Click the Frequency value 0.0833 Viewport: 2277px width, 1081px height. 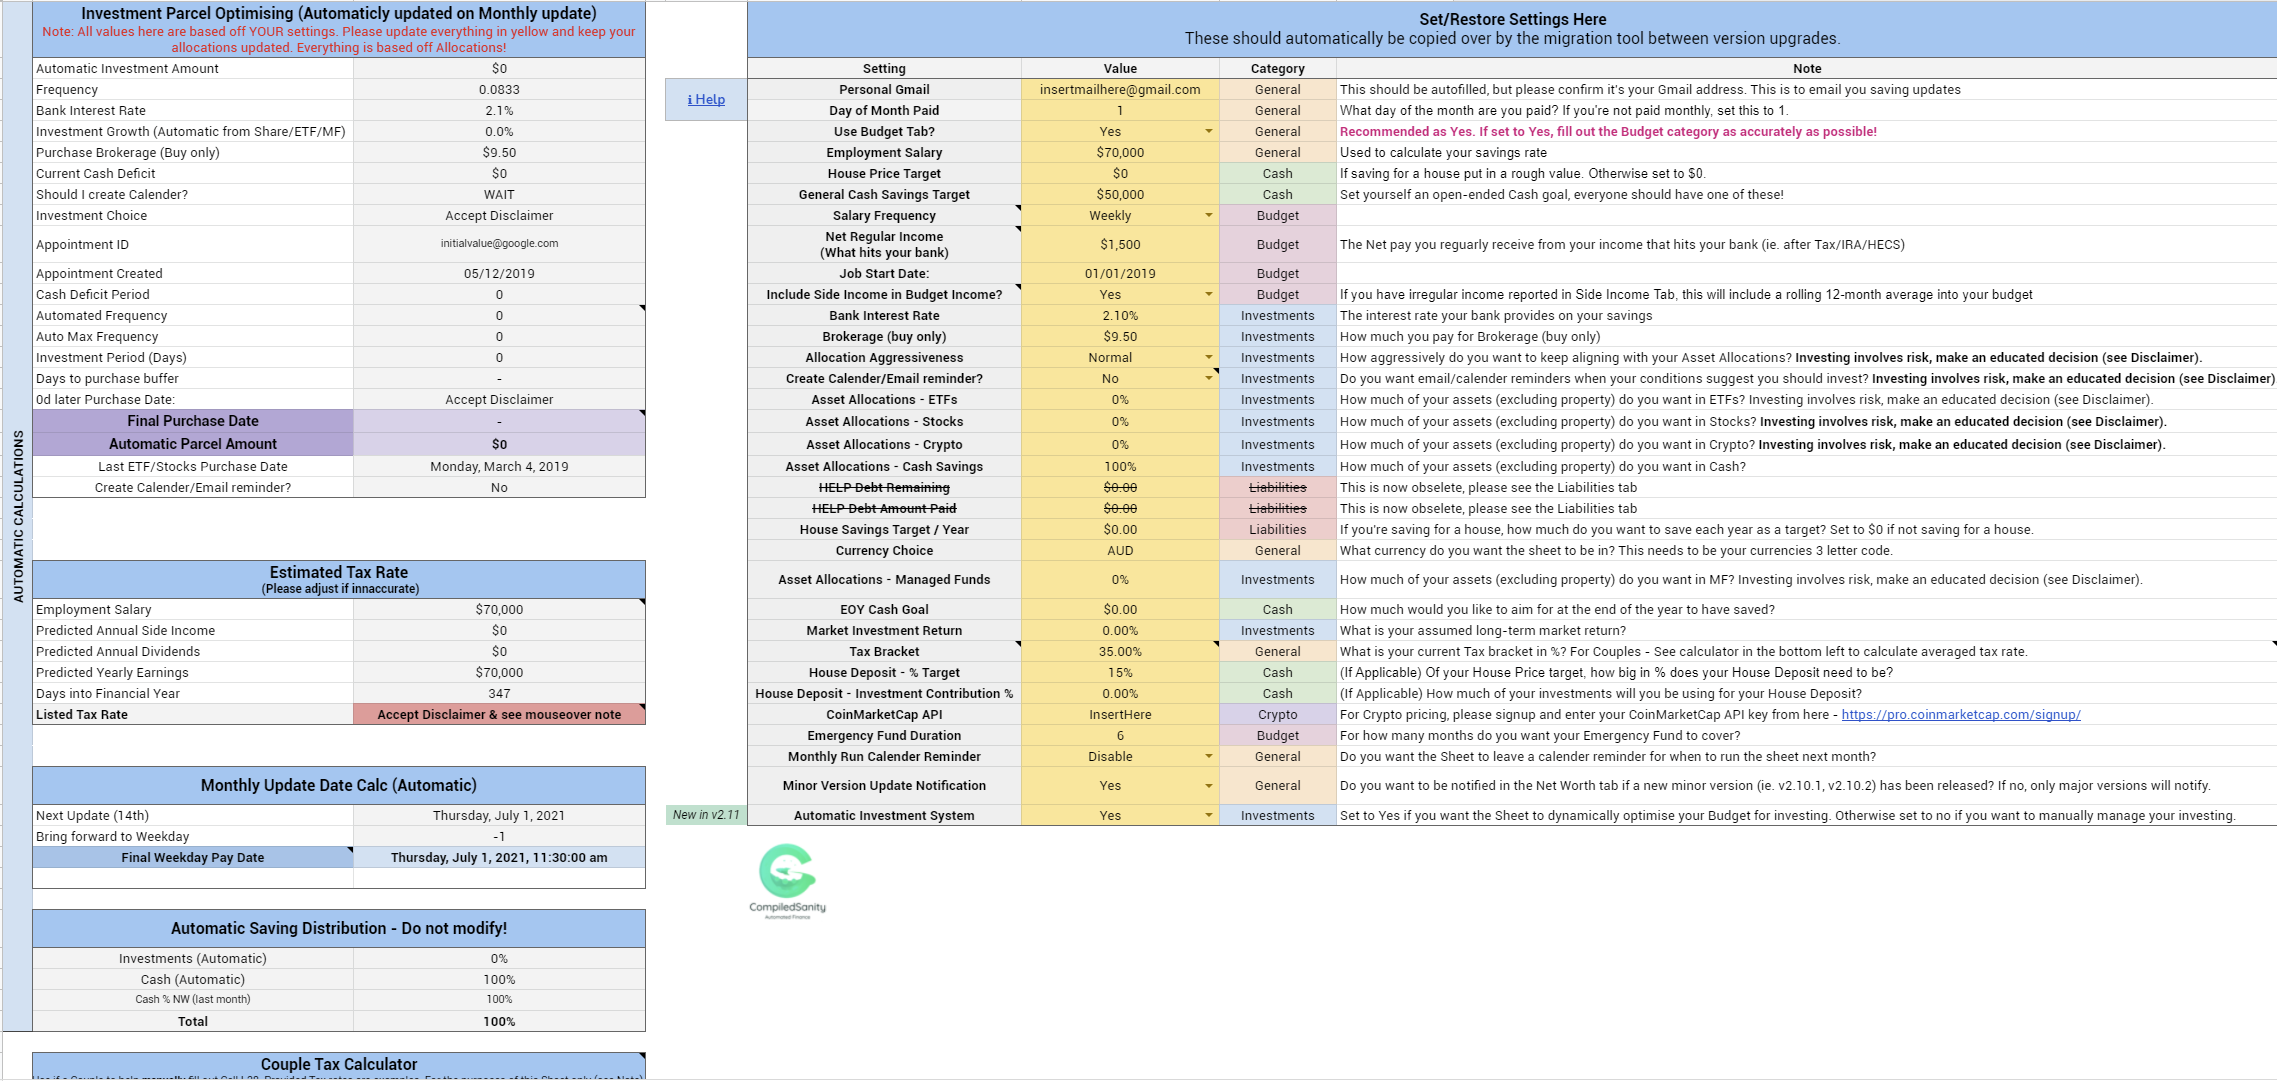coord(499,89)
